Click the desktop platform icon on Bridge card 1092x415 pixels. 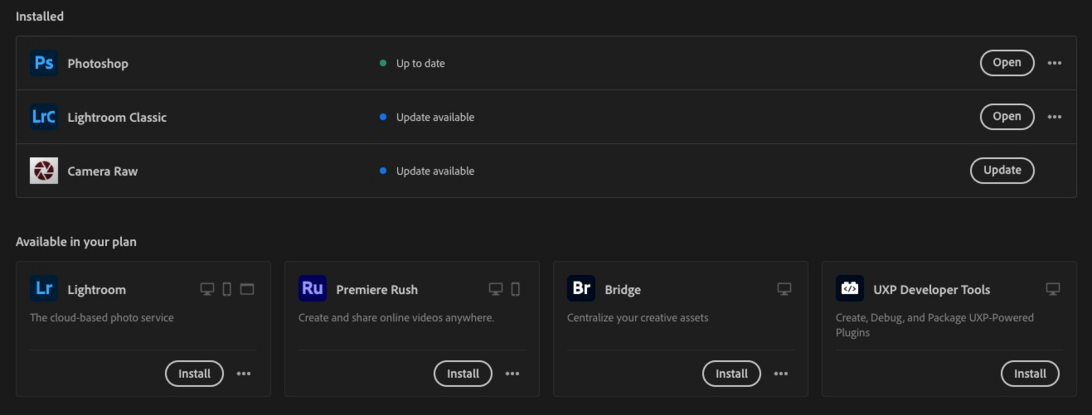point(784,289)
